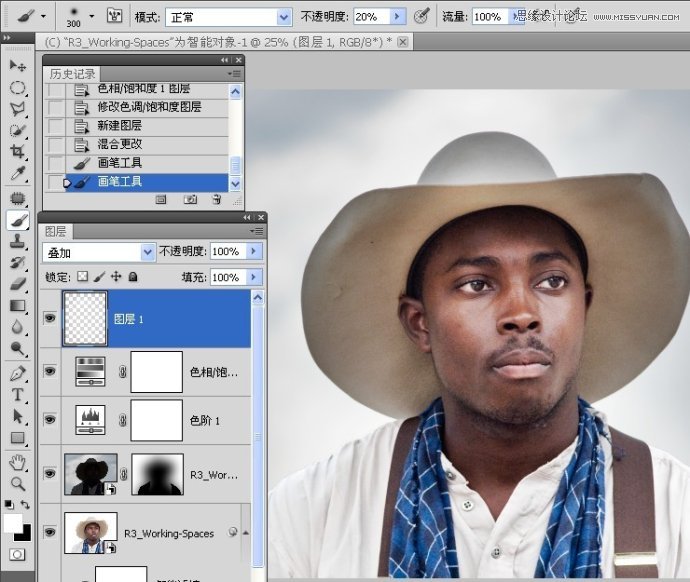690x582 pixels.
Task: Switch to the 历史记录 tab
Action: [x=72, y=73]
